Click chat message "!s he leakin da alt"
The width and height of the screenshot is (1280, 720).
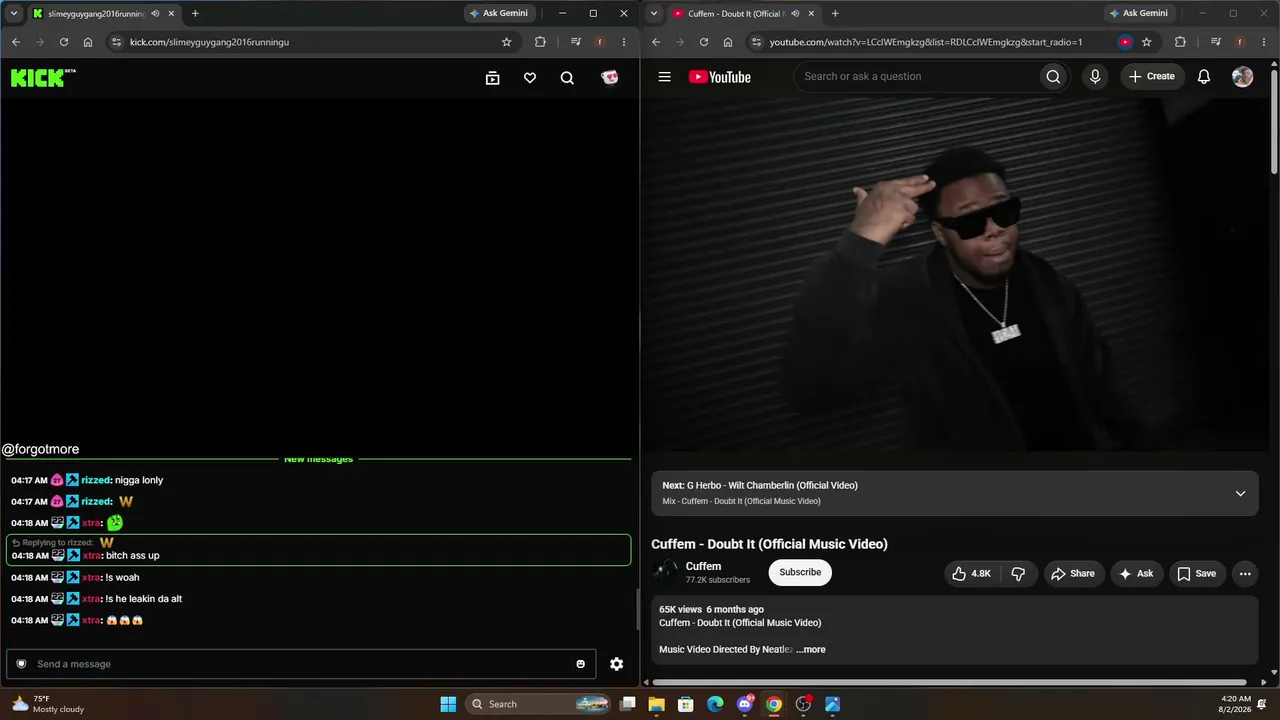pyautogui.click(x=143, y=599)
